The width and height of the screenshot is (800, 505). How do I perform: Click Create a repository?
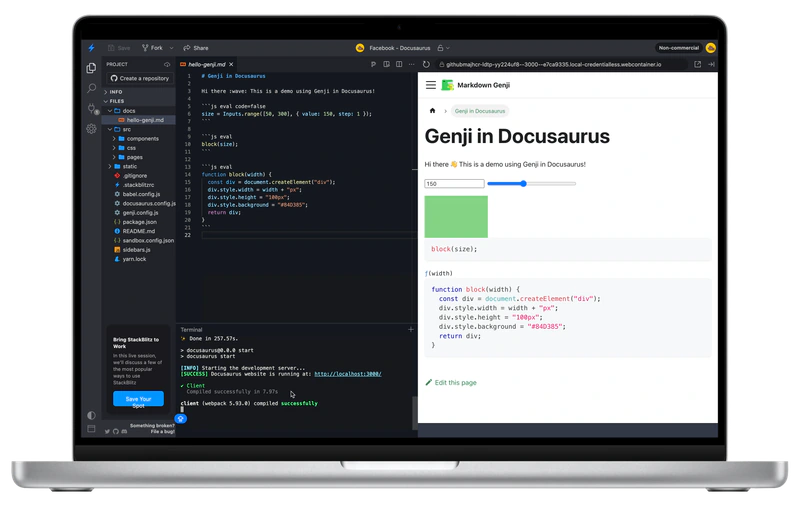[140, 79]
